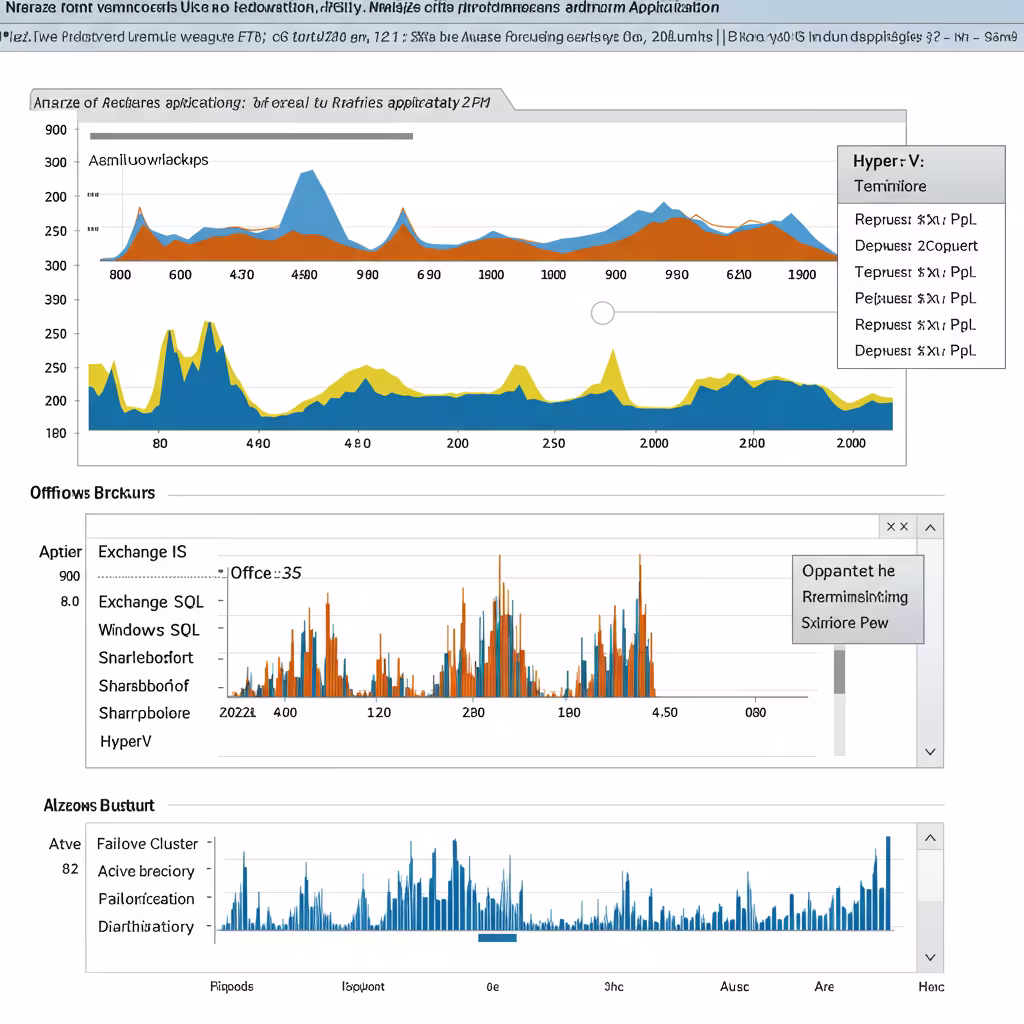Pick Windows SQL from the application list
The image size is (1024, 1024).
pyautogui.click(x=149, y=630)
